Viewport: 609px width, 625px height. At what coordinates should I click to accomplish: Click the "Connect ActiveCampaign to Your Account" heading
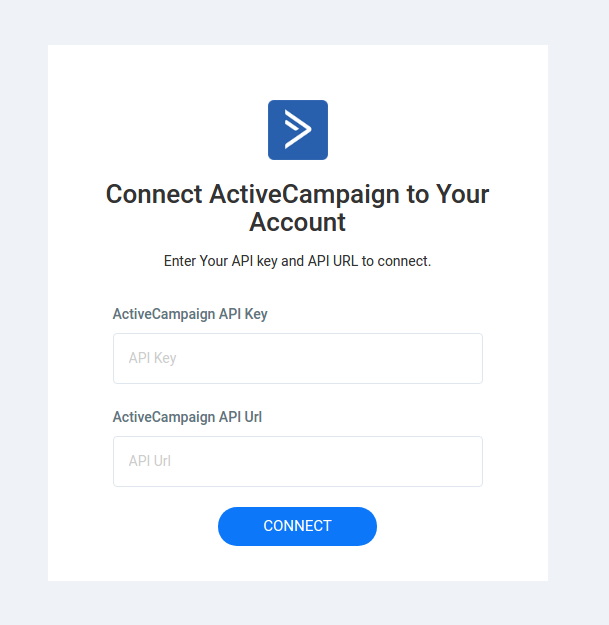tap(298, 207)
